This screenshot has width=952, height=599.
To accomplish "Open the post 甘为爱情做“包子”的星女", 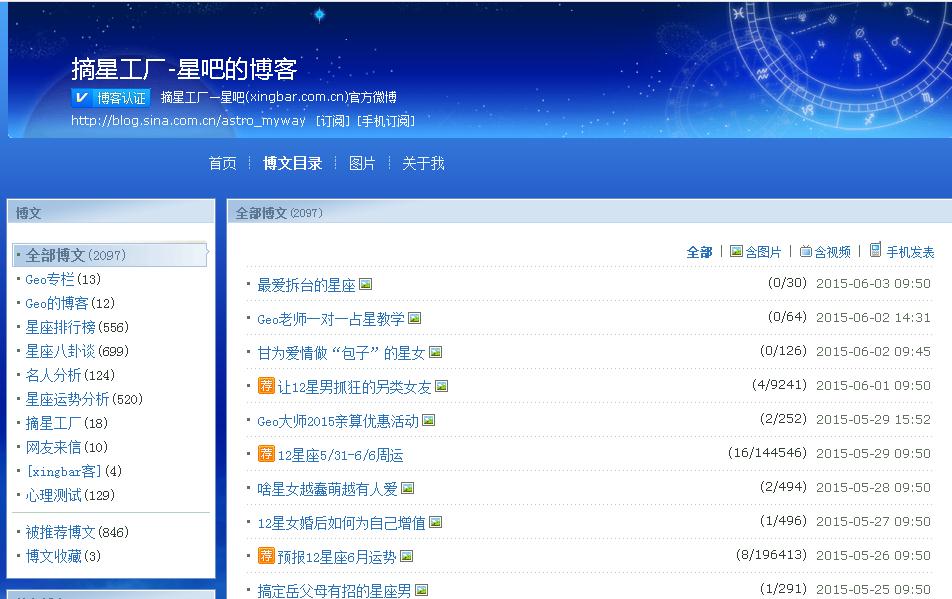I will click(x=341, y=353).
